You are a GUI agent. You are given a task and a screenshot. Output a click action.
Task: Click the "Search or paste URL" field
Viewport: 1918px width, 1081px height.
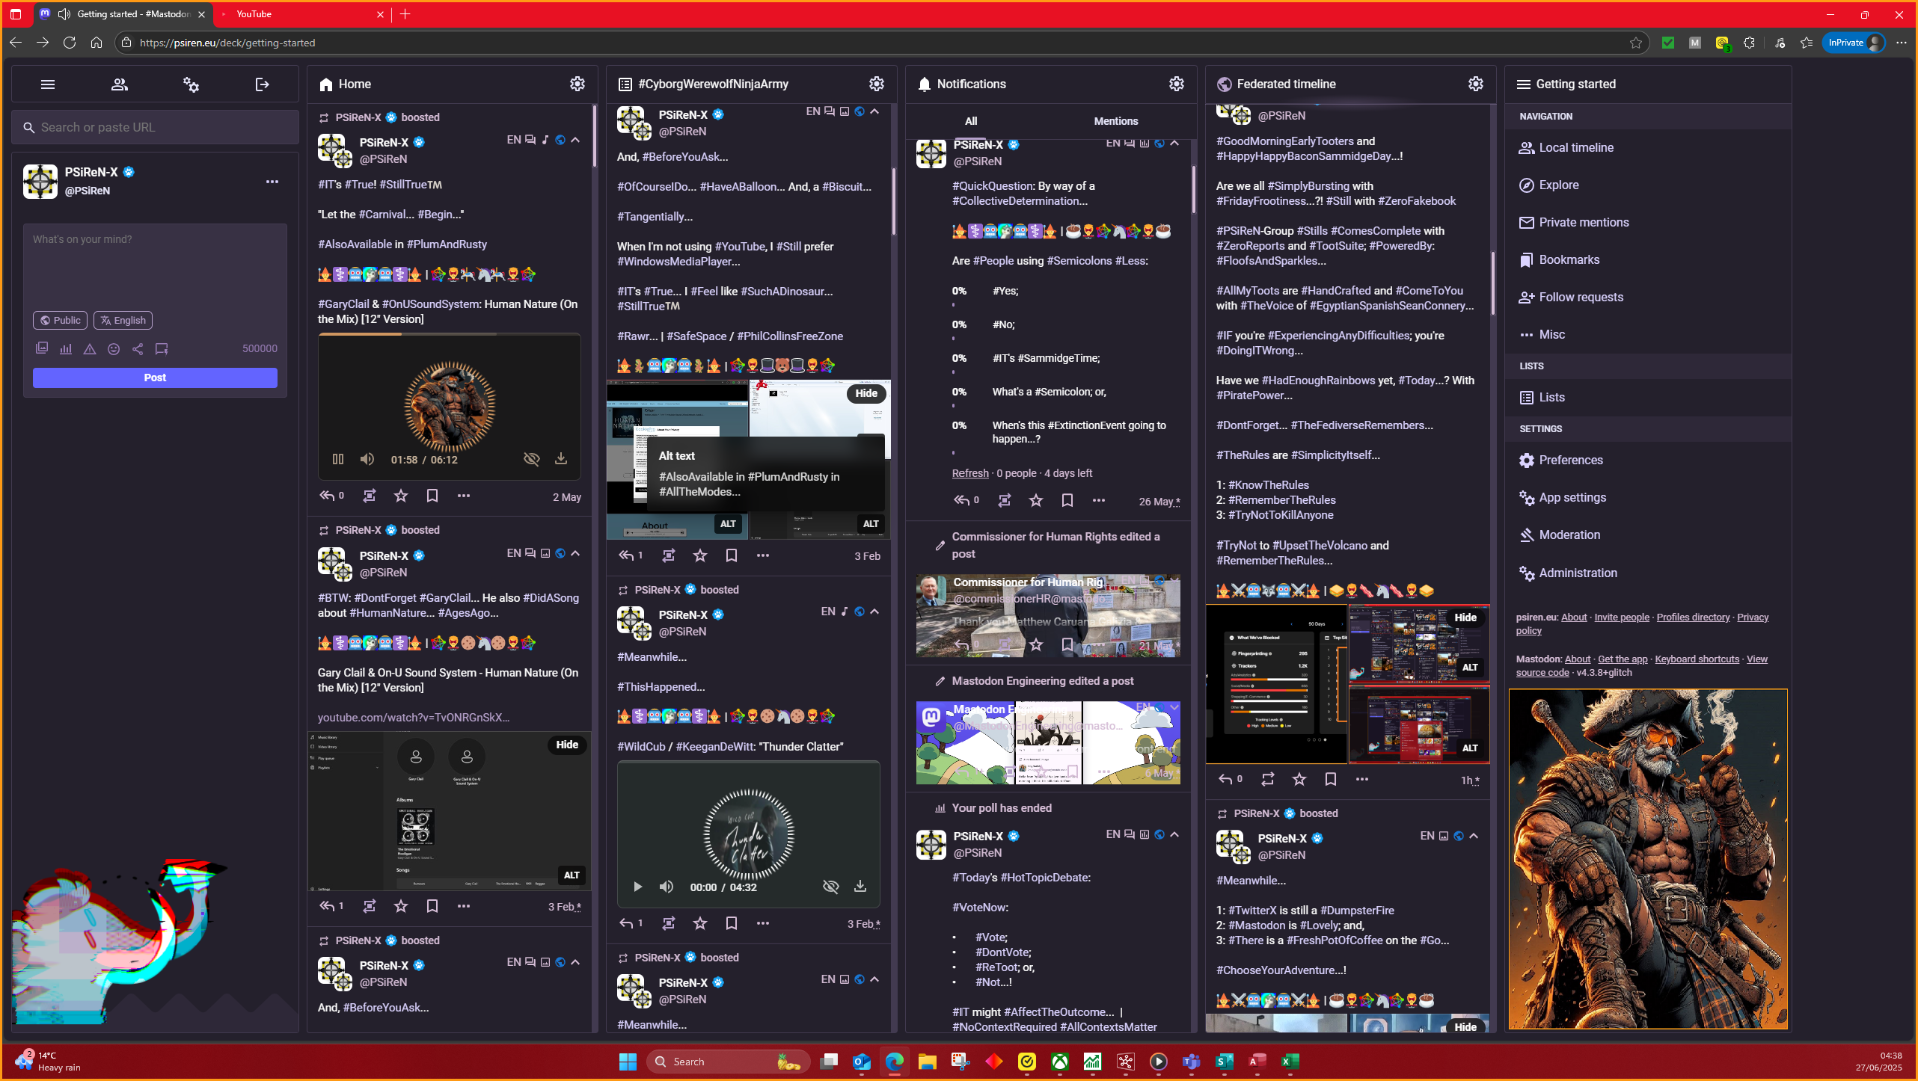pyautogui.click(x=155, y=127)
